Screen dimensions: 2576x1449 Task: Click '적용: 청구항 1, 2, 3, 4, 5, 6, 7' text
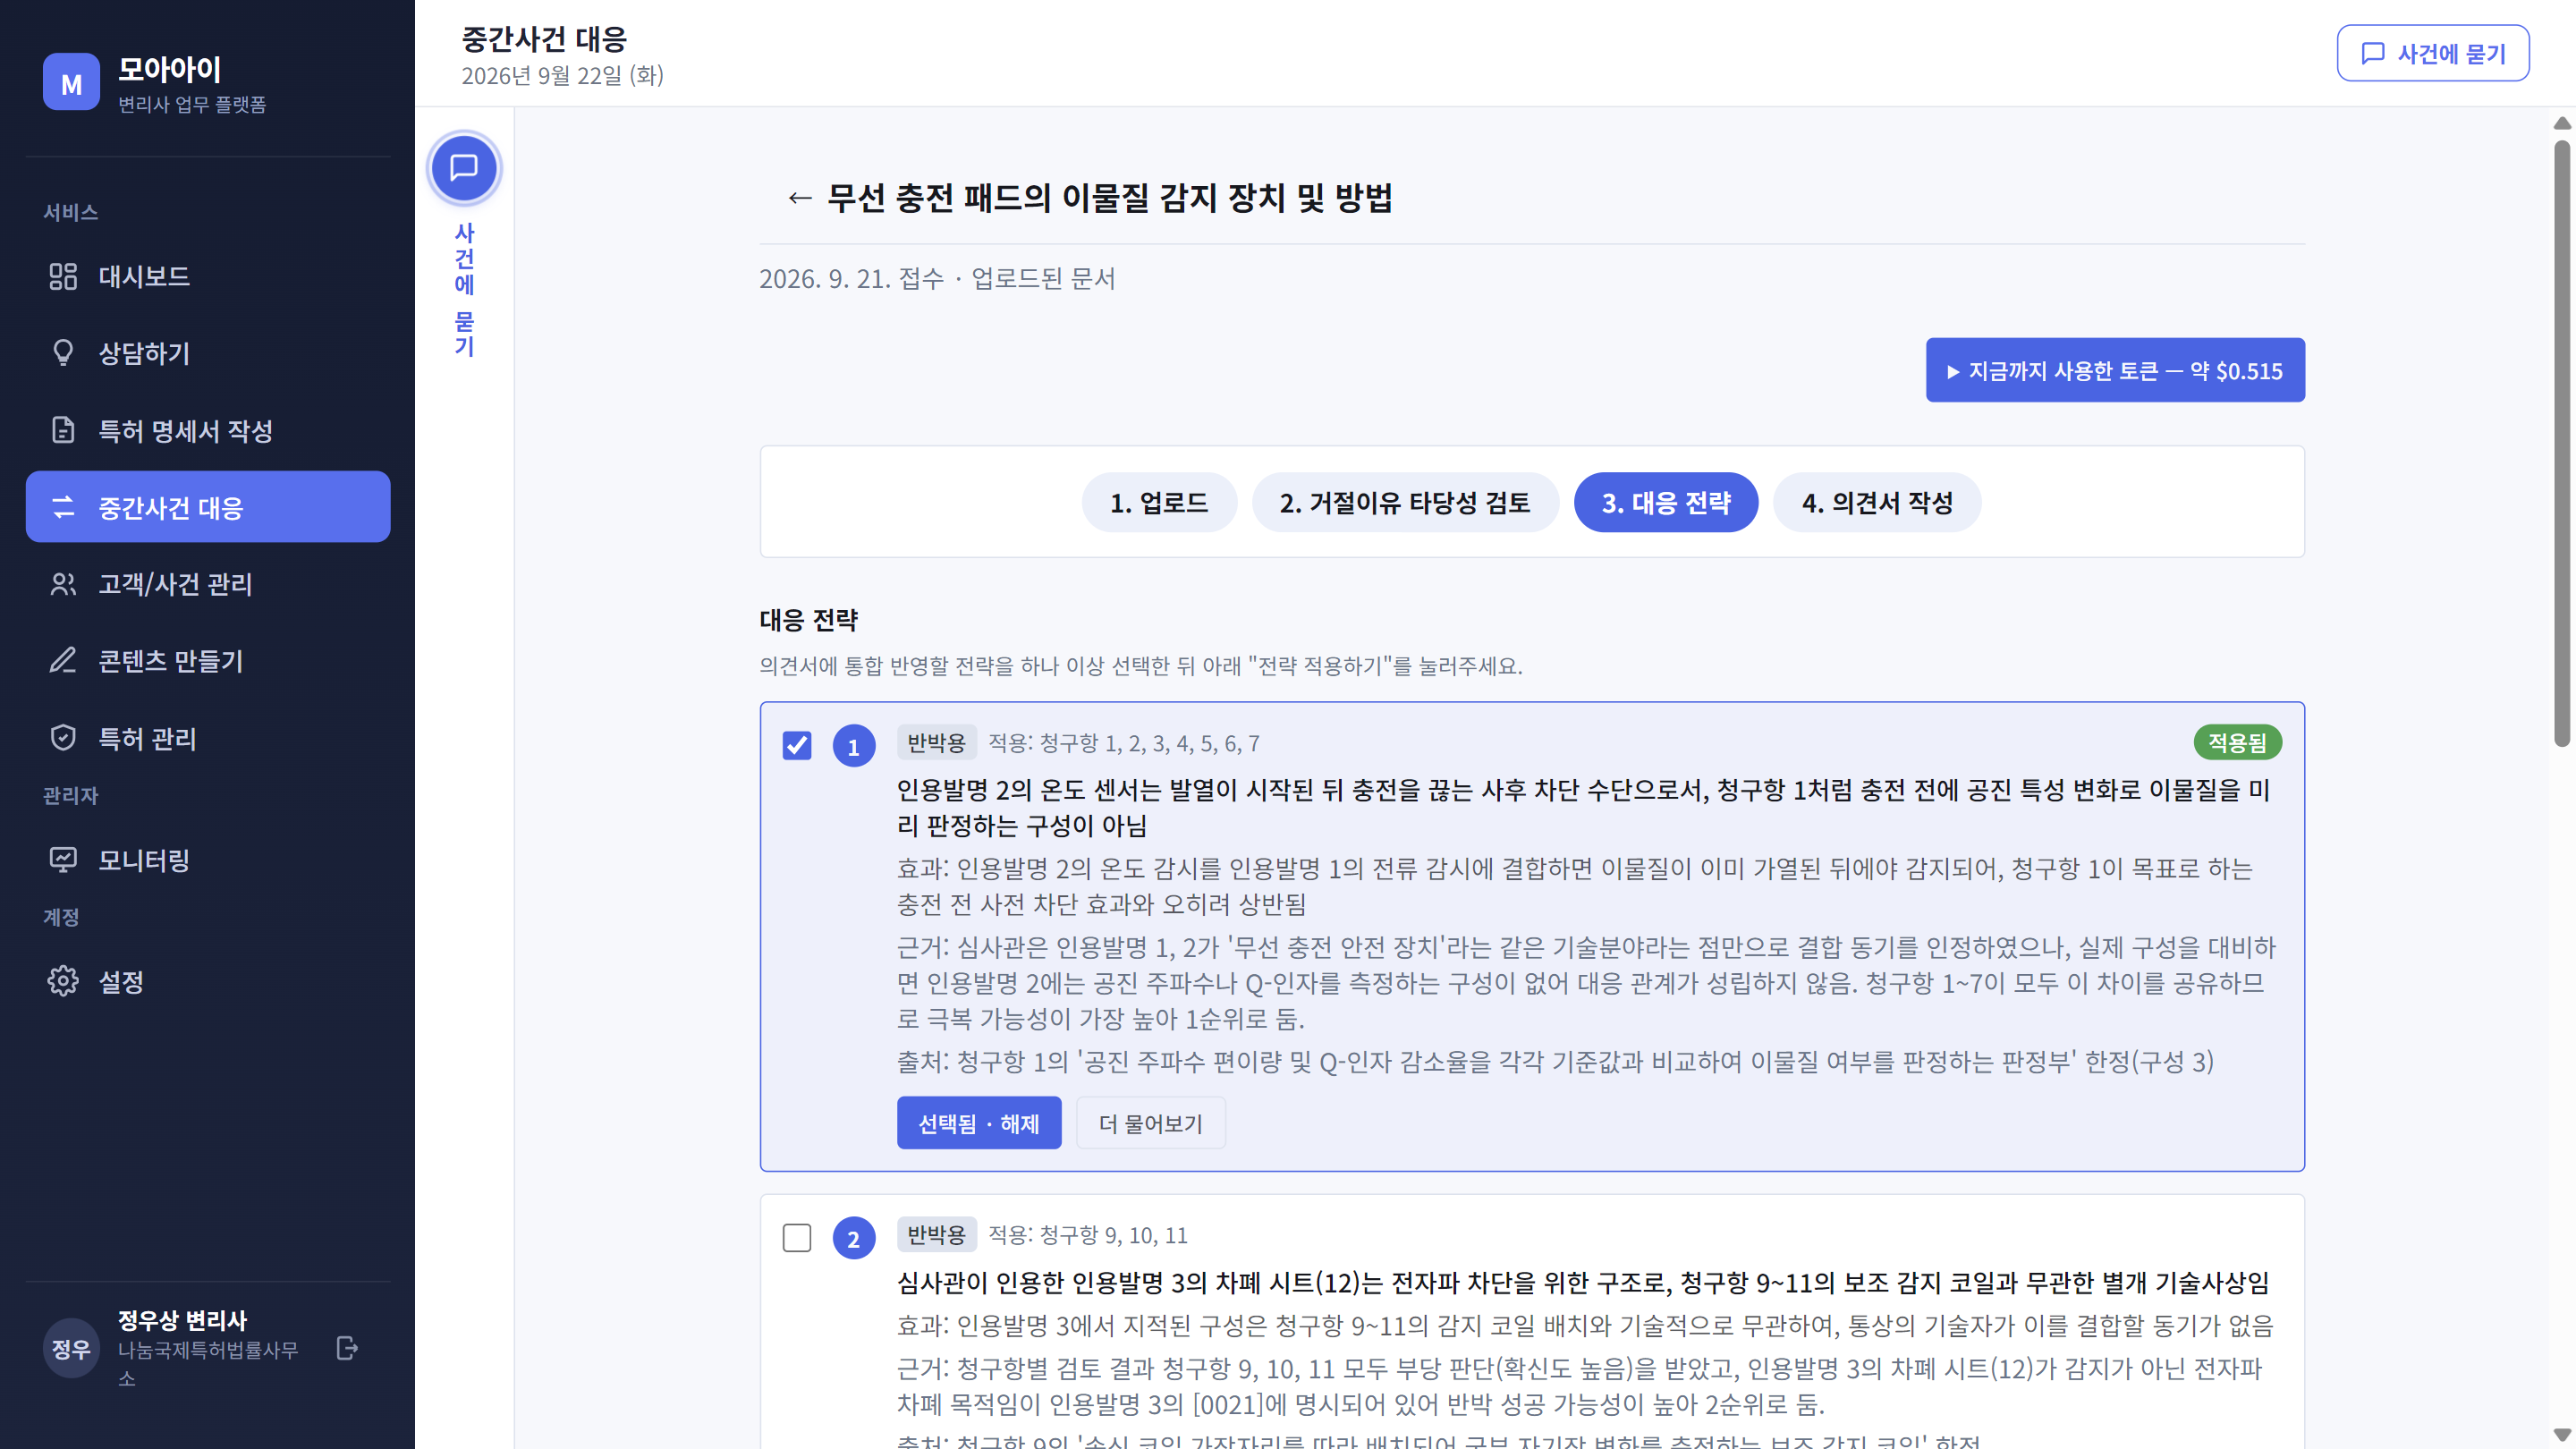(x=1124, y=743)
